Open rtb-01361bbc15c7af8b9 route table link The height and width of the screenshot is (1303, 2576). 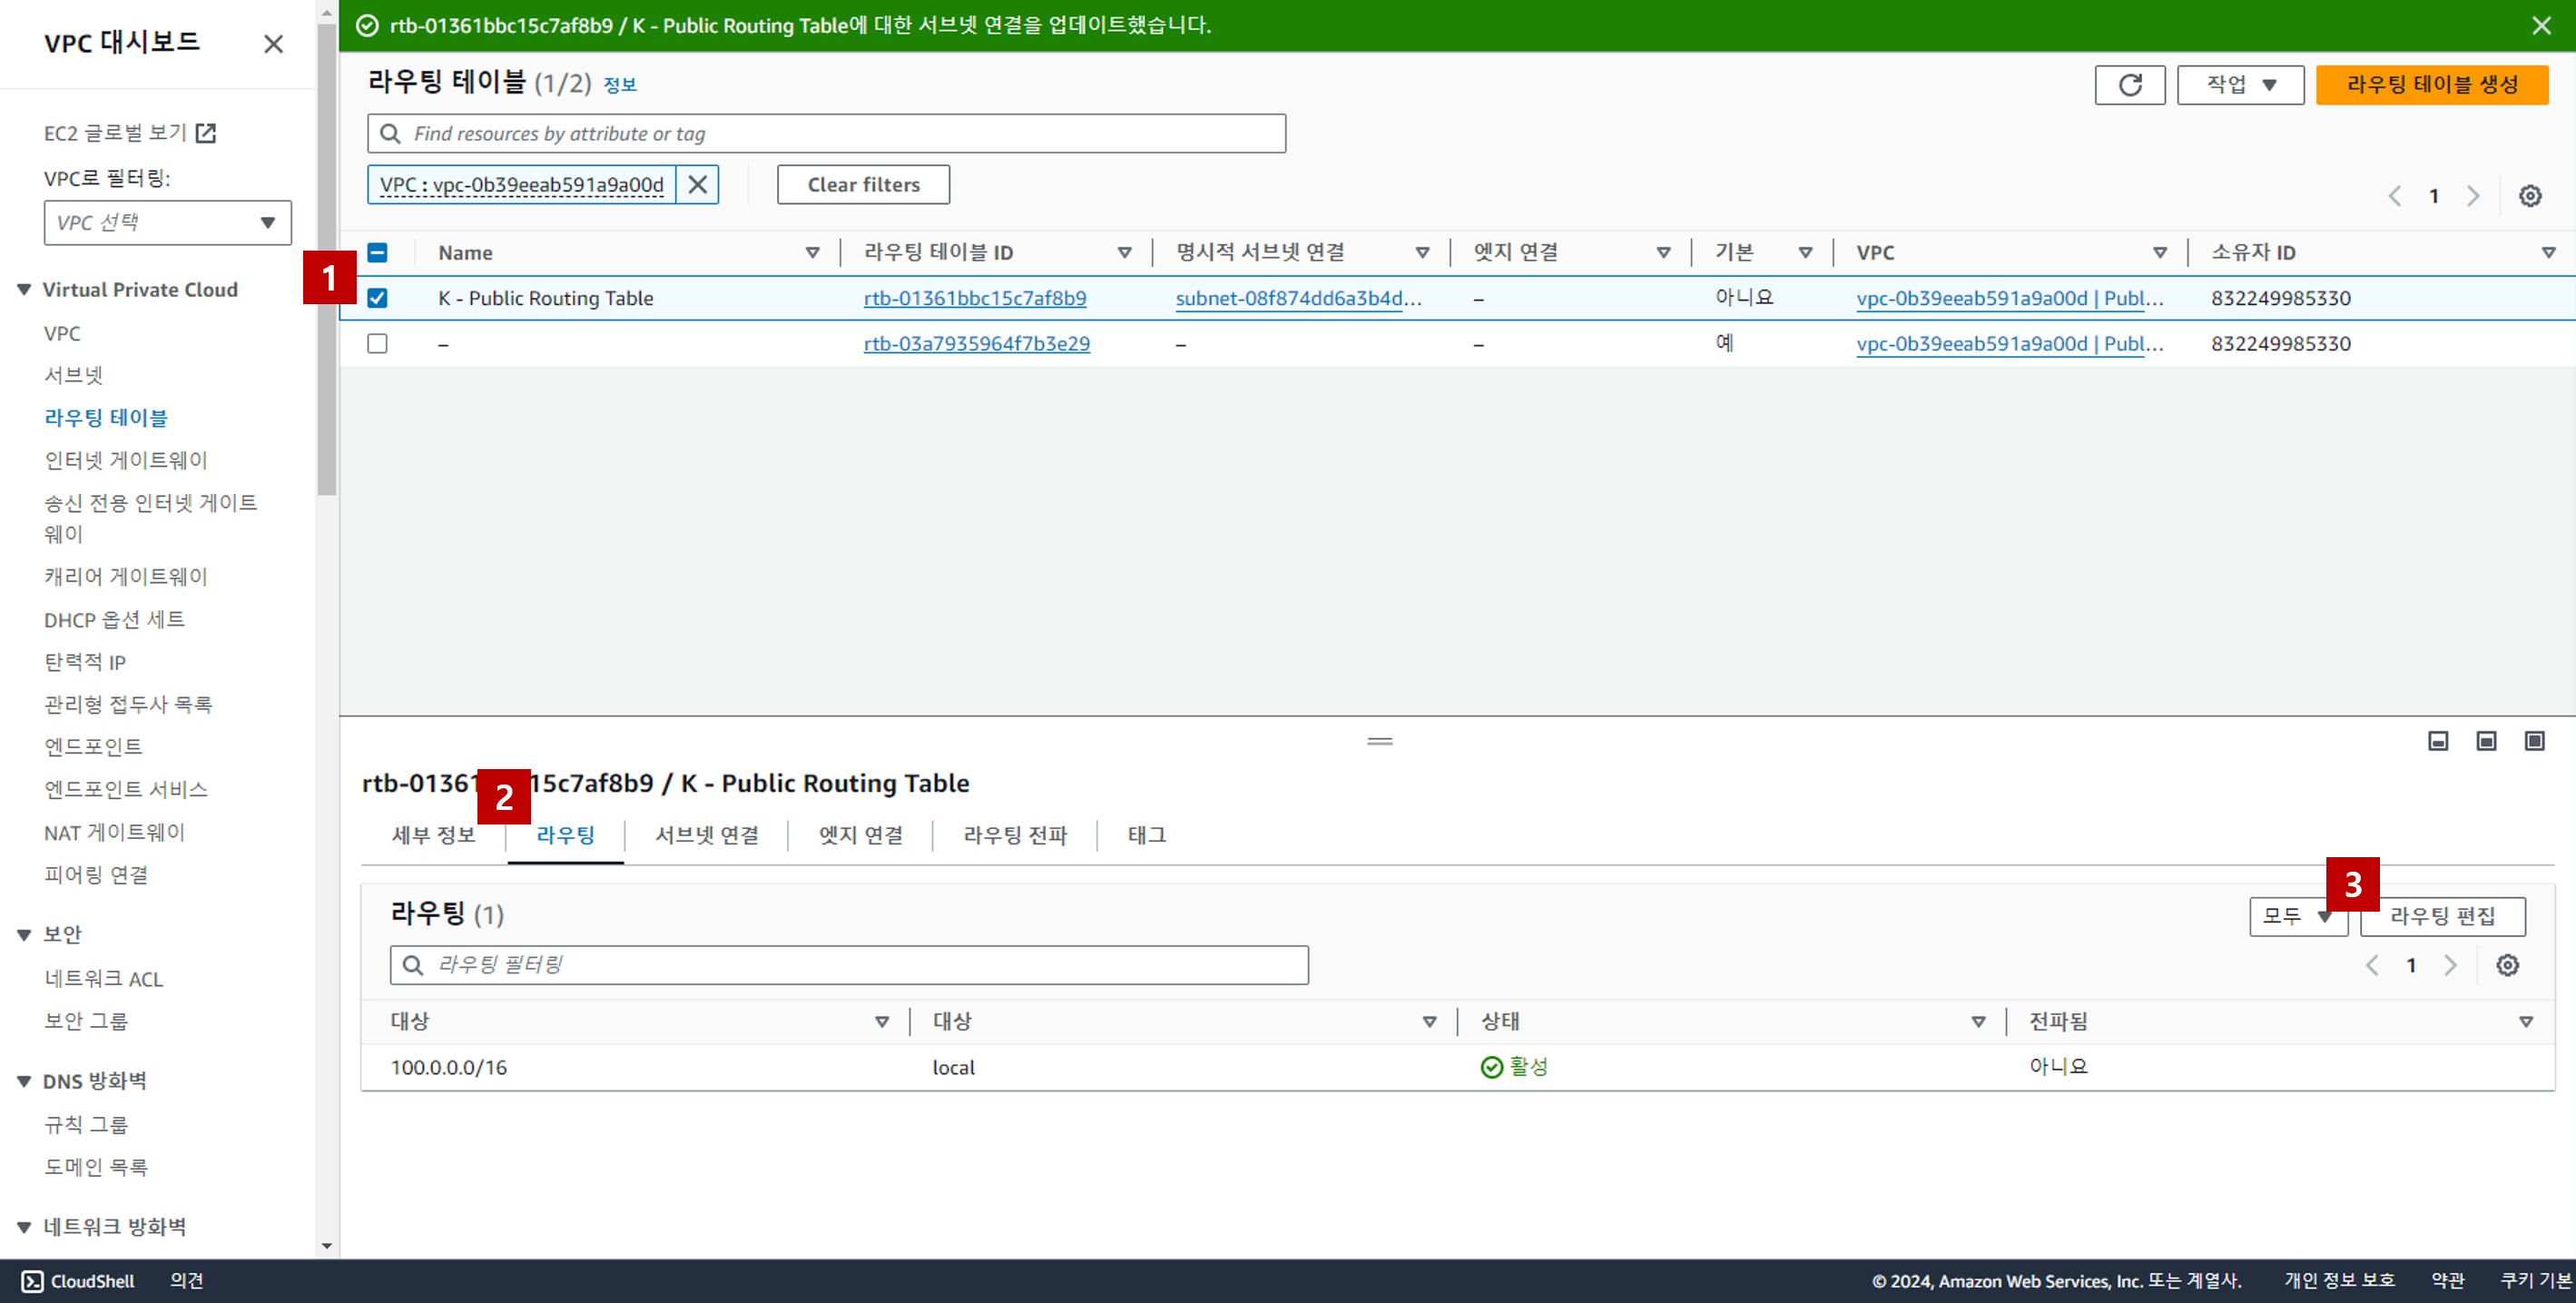click(x=974, y=298)
